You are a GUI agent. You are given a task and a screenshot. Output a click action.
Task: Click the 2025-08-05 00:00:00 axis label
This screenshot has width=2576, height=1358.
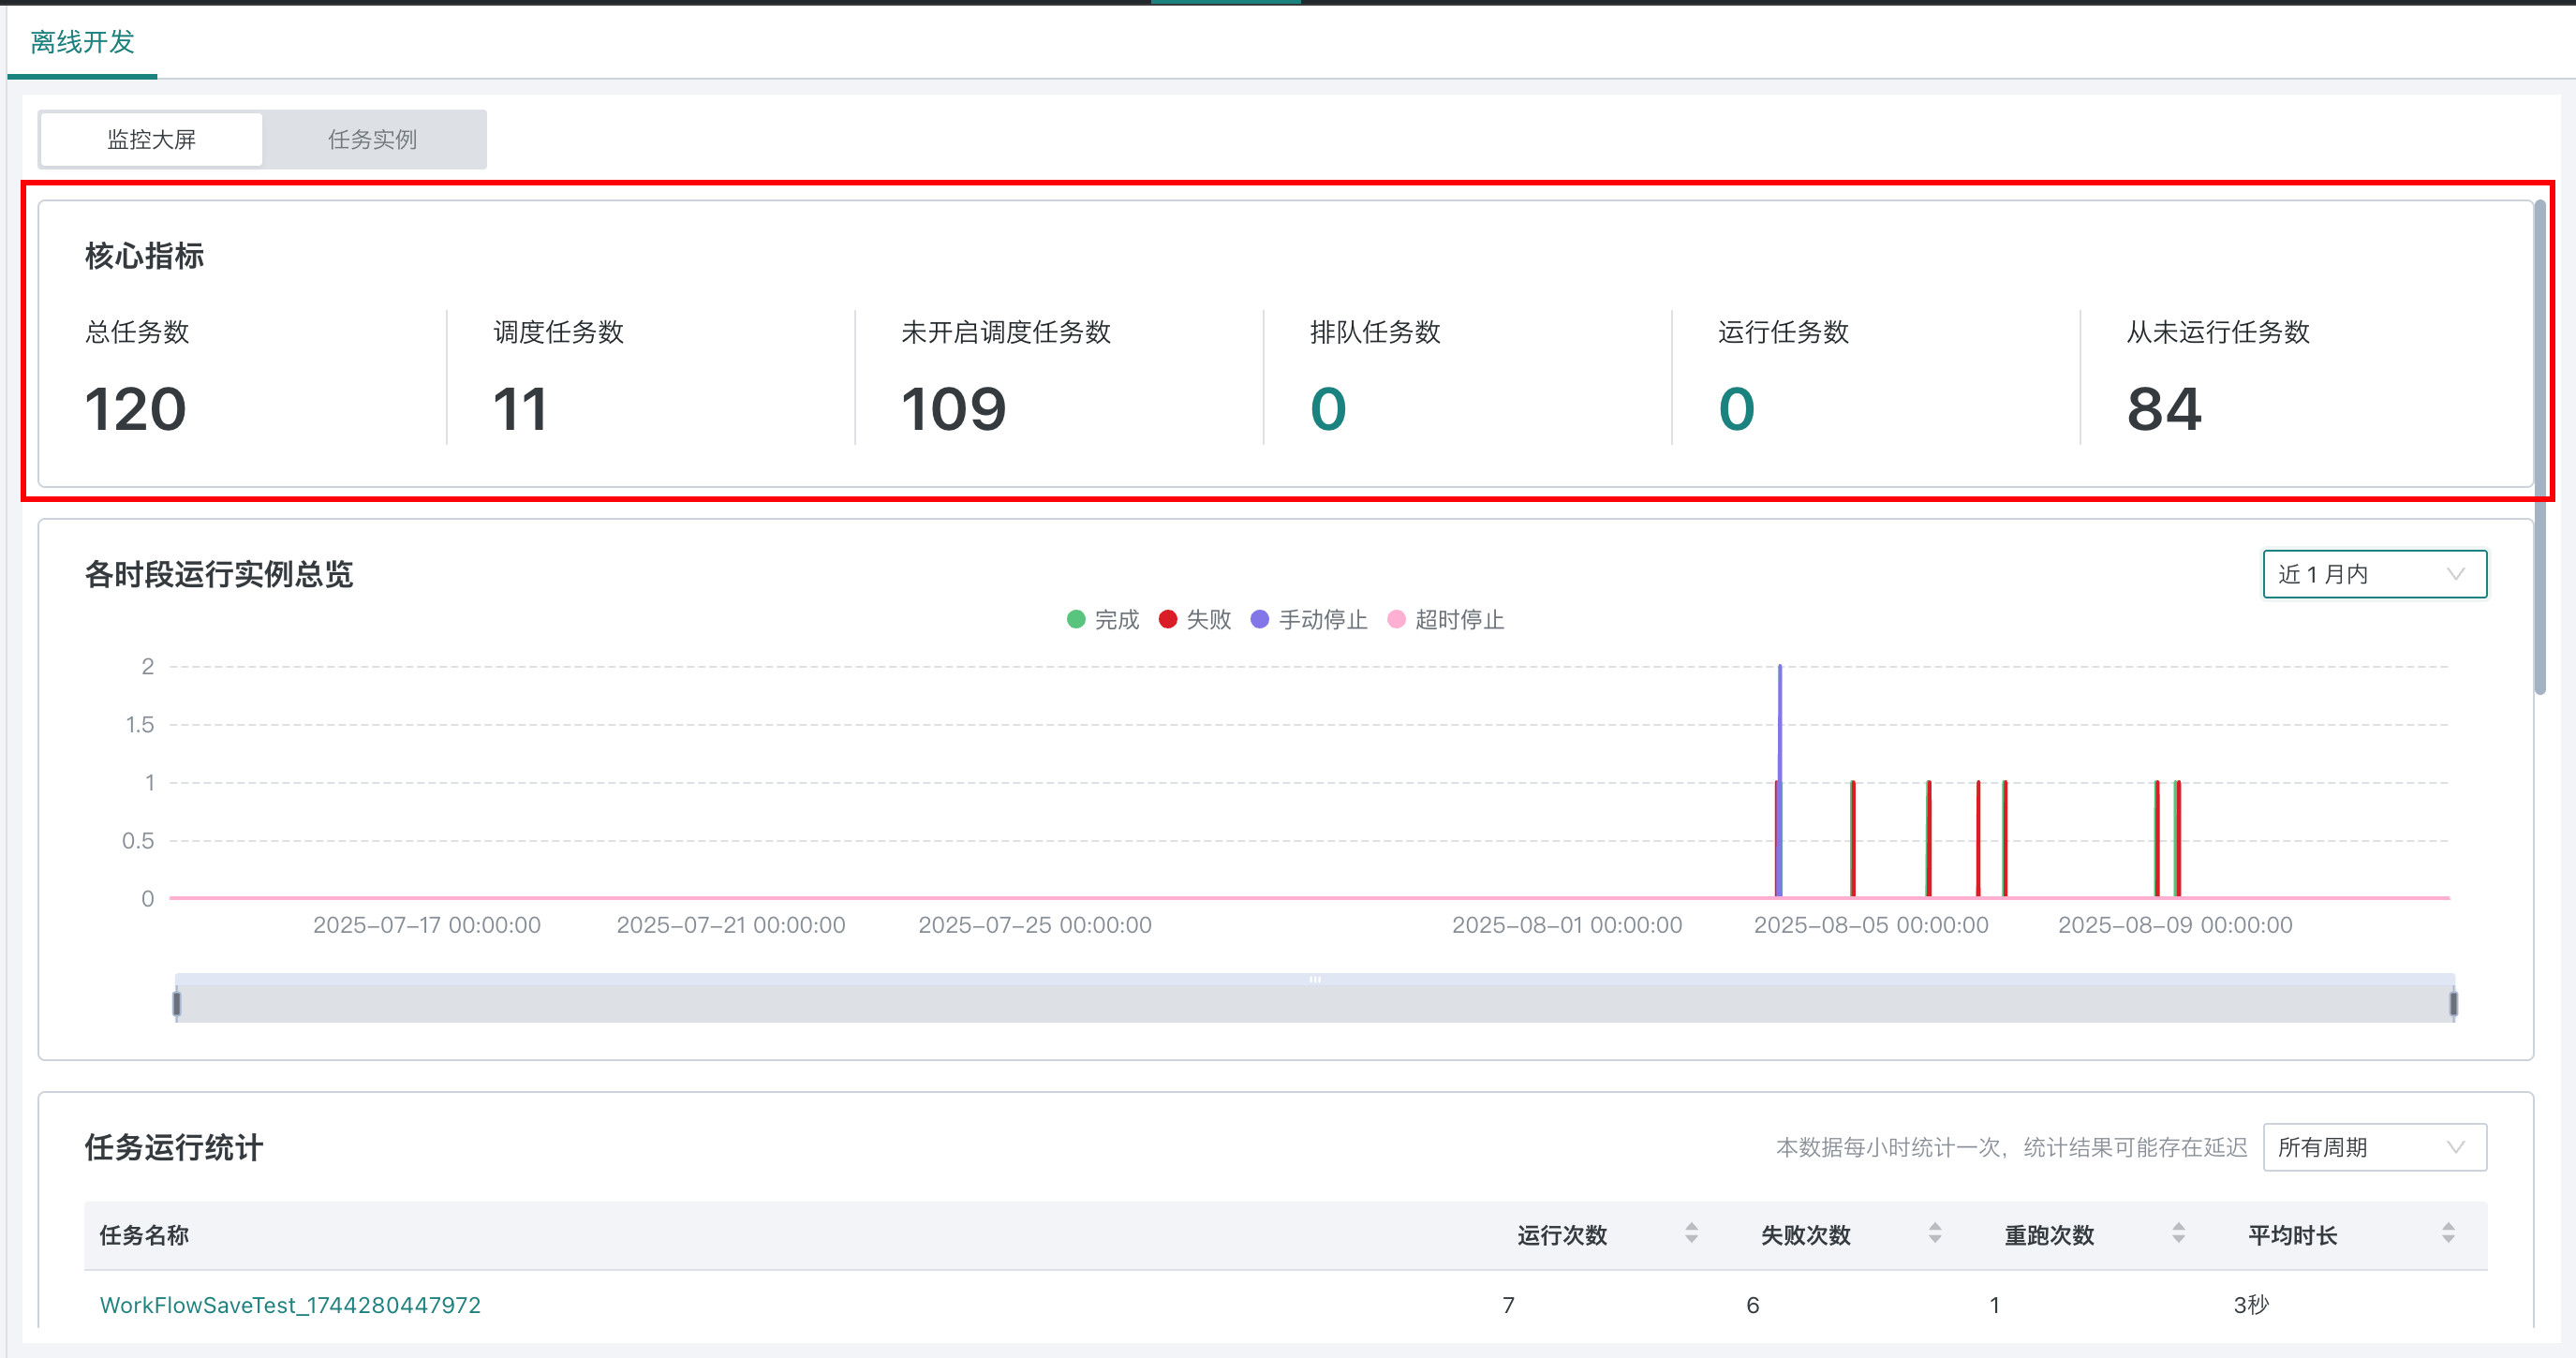(x=1871, y=925)
